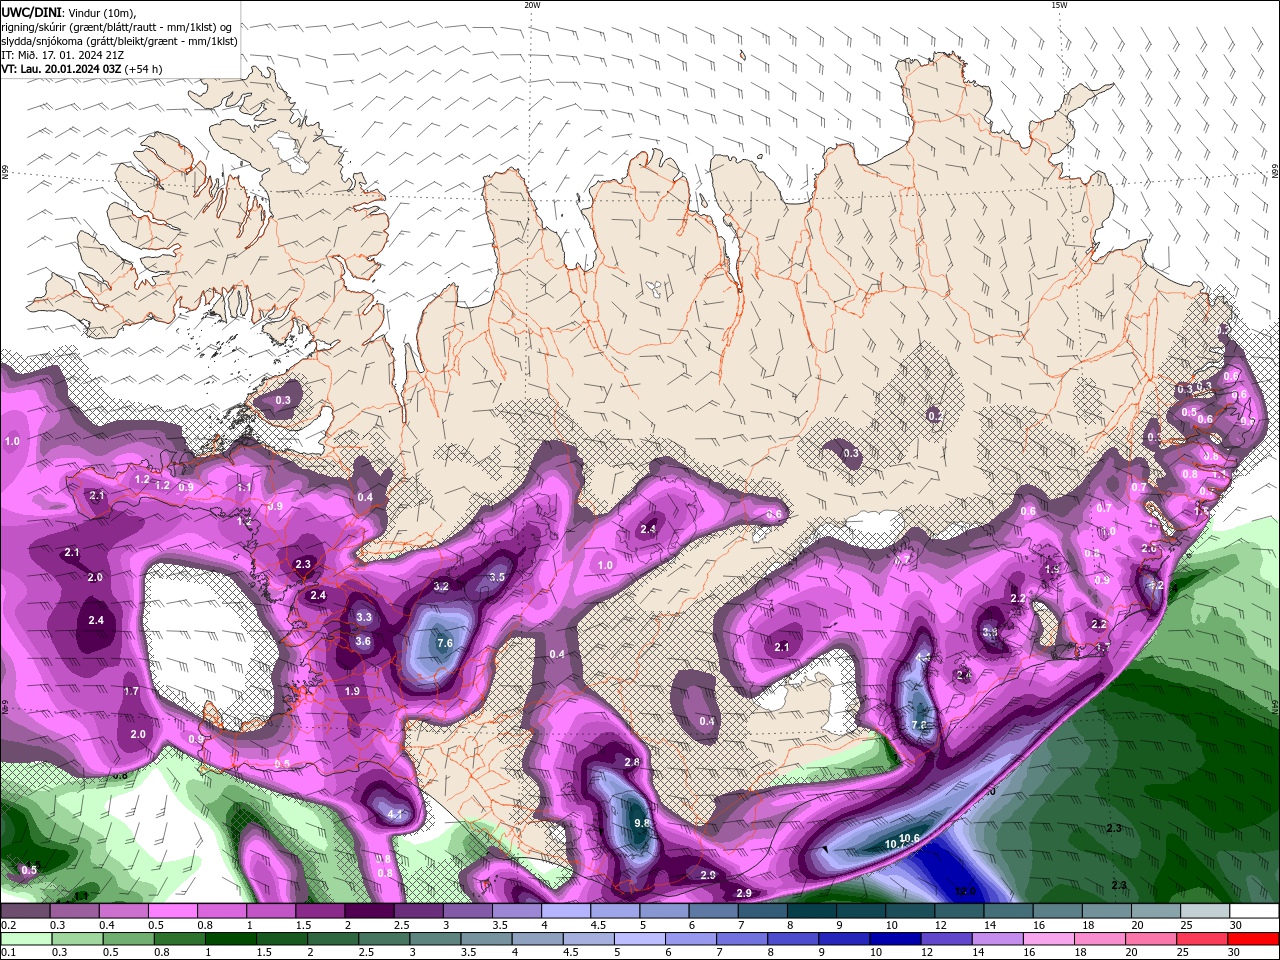Viewport: 1280px width, 960px height.
Task: Pick the white swatch ending the snow legend
Action: tap(1253, 911)
